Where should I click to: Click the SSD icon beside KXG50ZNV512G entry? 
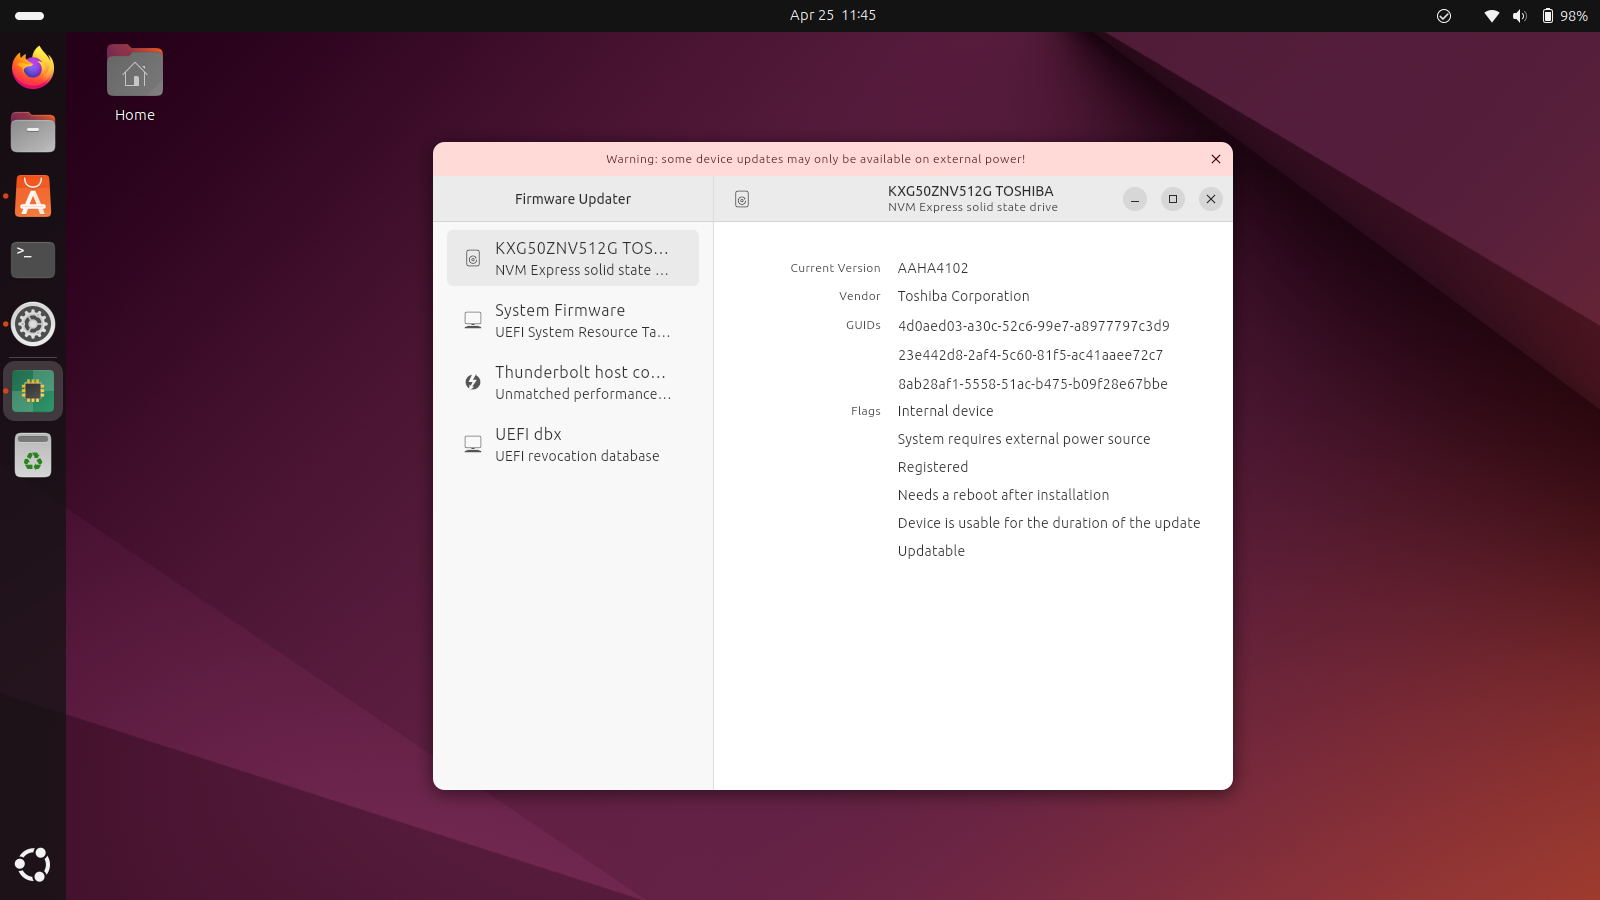[x=473, y=258]
